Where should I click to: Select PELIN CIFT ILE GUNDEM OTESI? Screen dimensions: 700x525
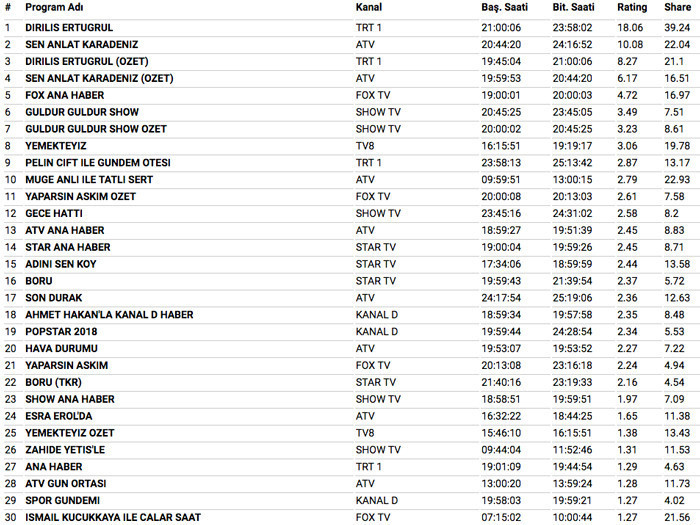point(98,162)
